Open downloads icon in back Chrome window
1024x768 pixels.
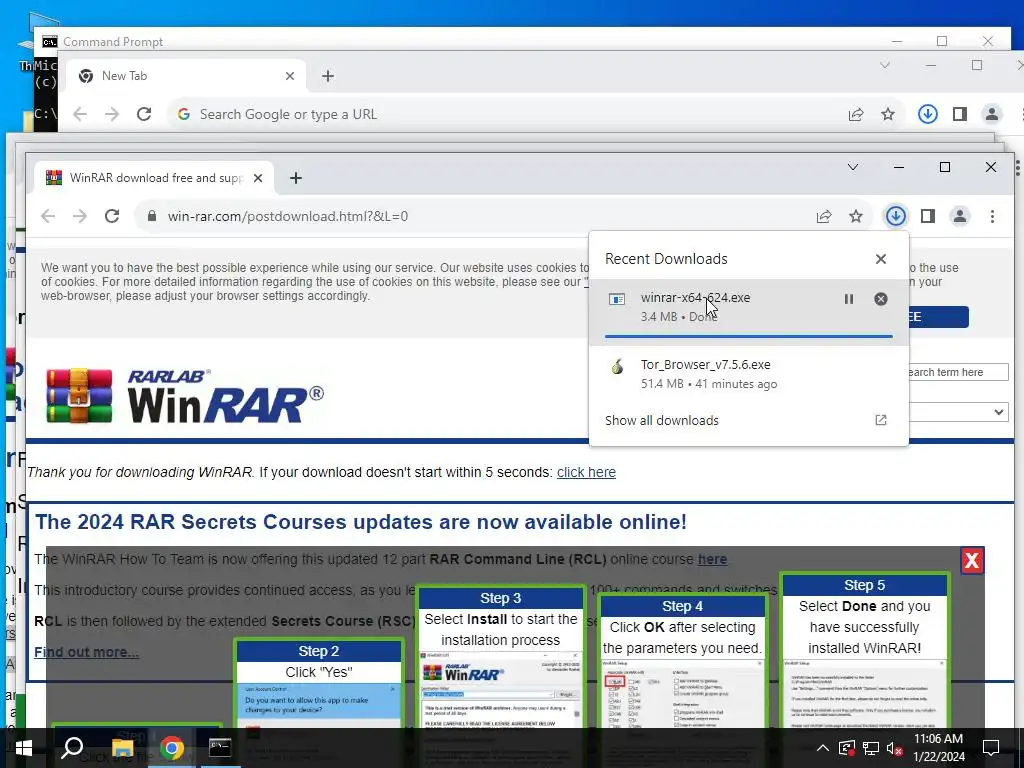click(927, 114)
